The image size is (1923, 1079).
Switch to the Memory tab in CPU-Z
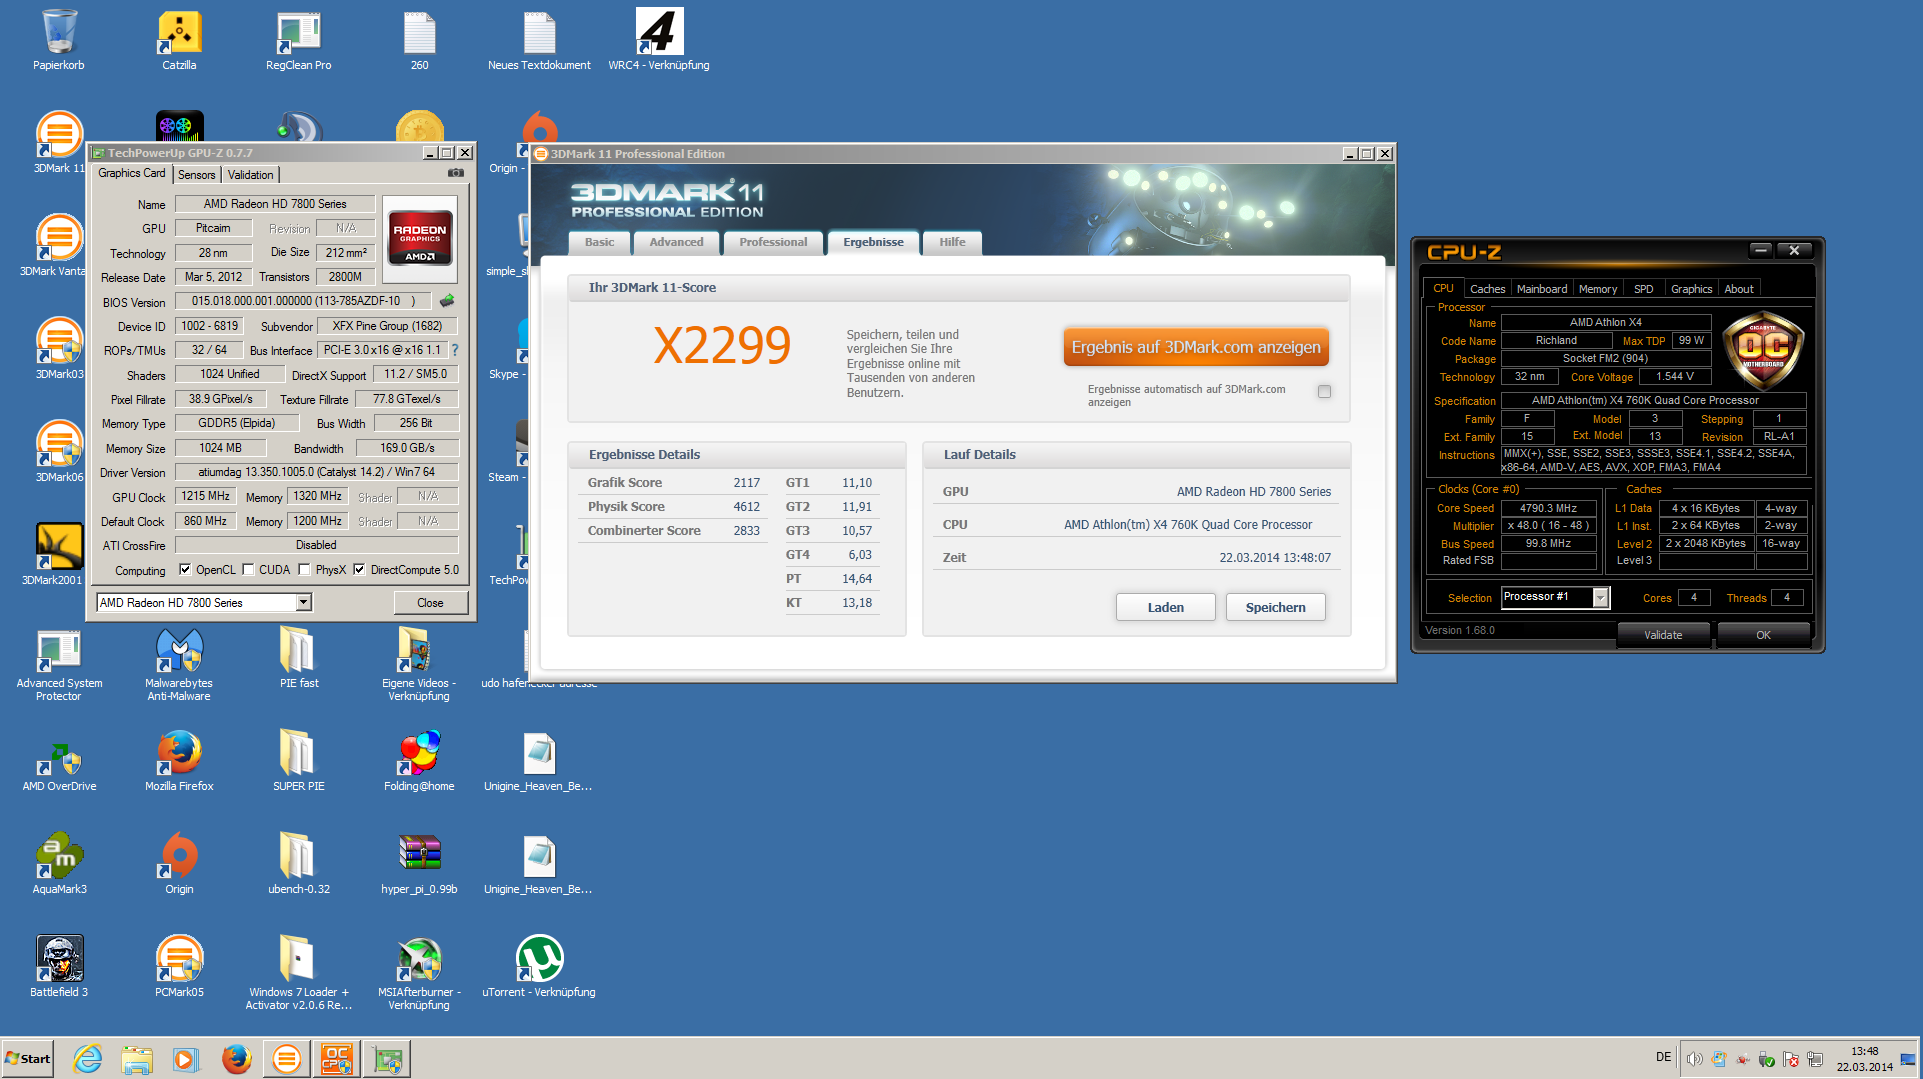click(x=1598, y=289)
